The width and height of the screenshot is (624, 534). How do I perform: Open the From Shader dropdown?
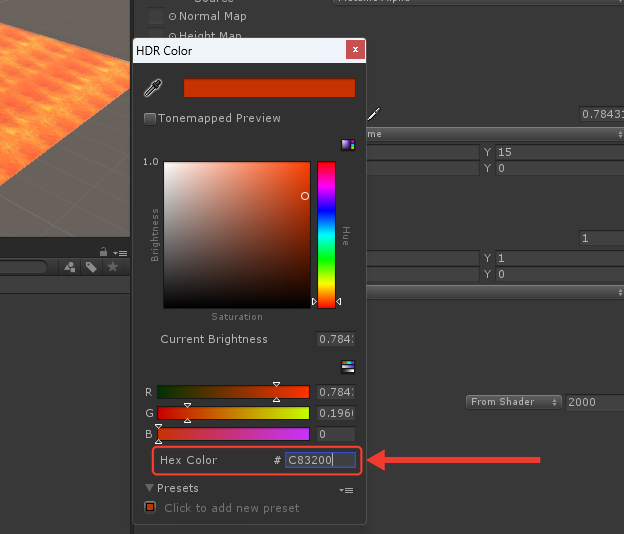pos(513,402)
